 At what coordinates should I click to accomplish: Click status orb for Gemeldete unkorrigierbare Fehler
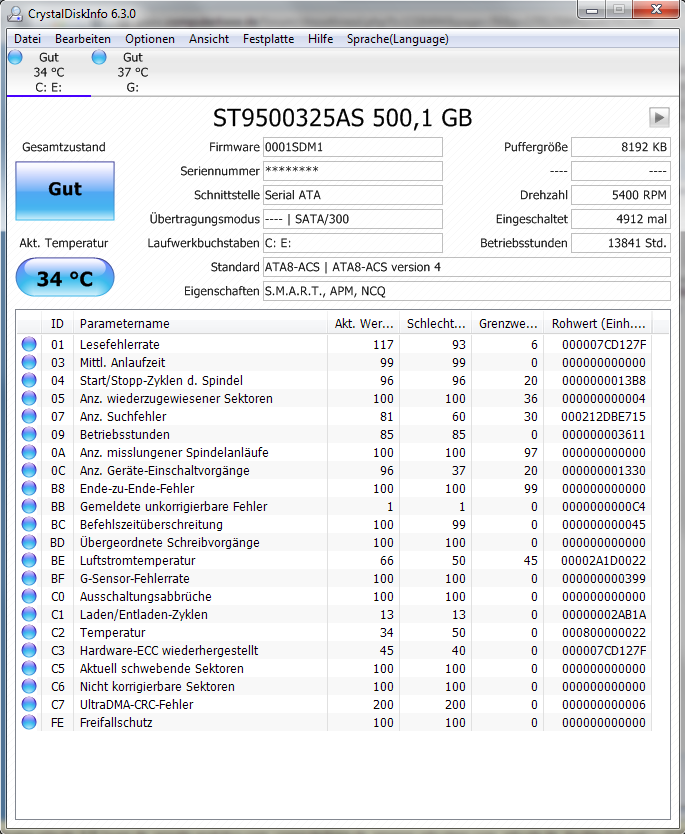(x=29, y=506)
